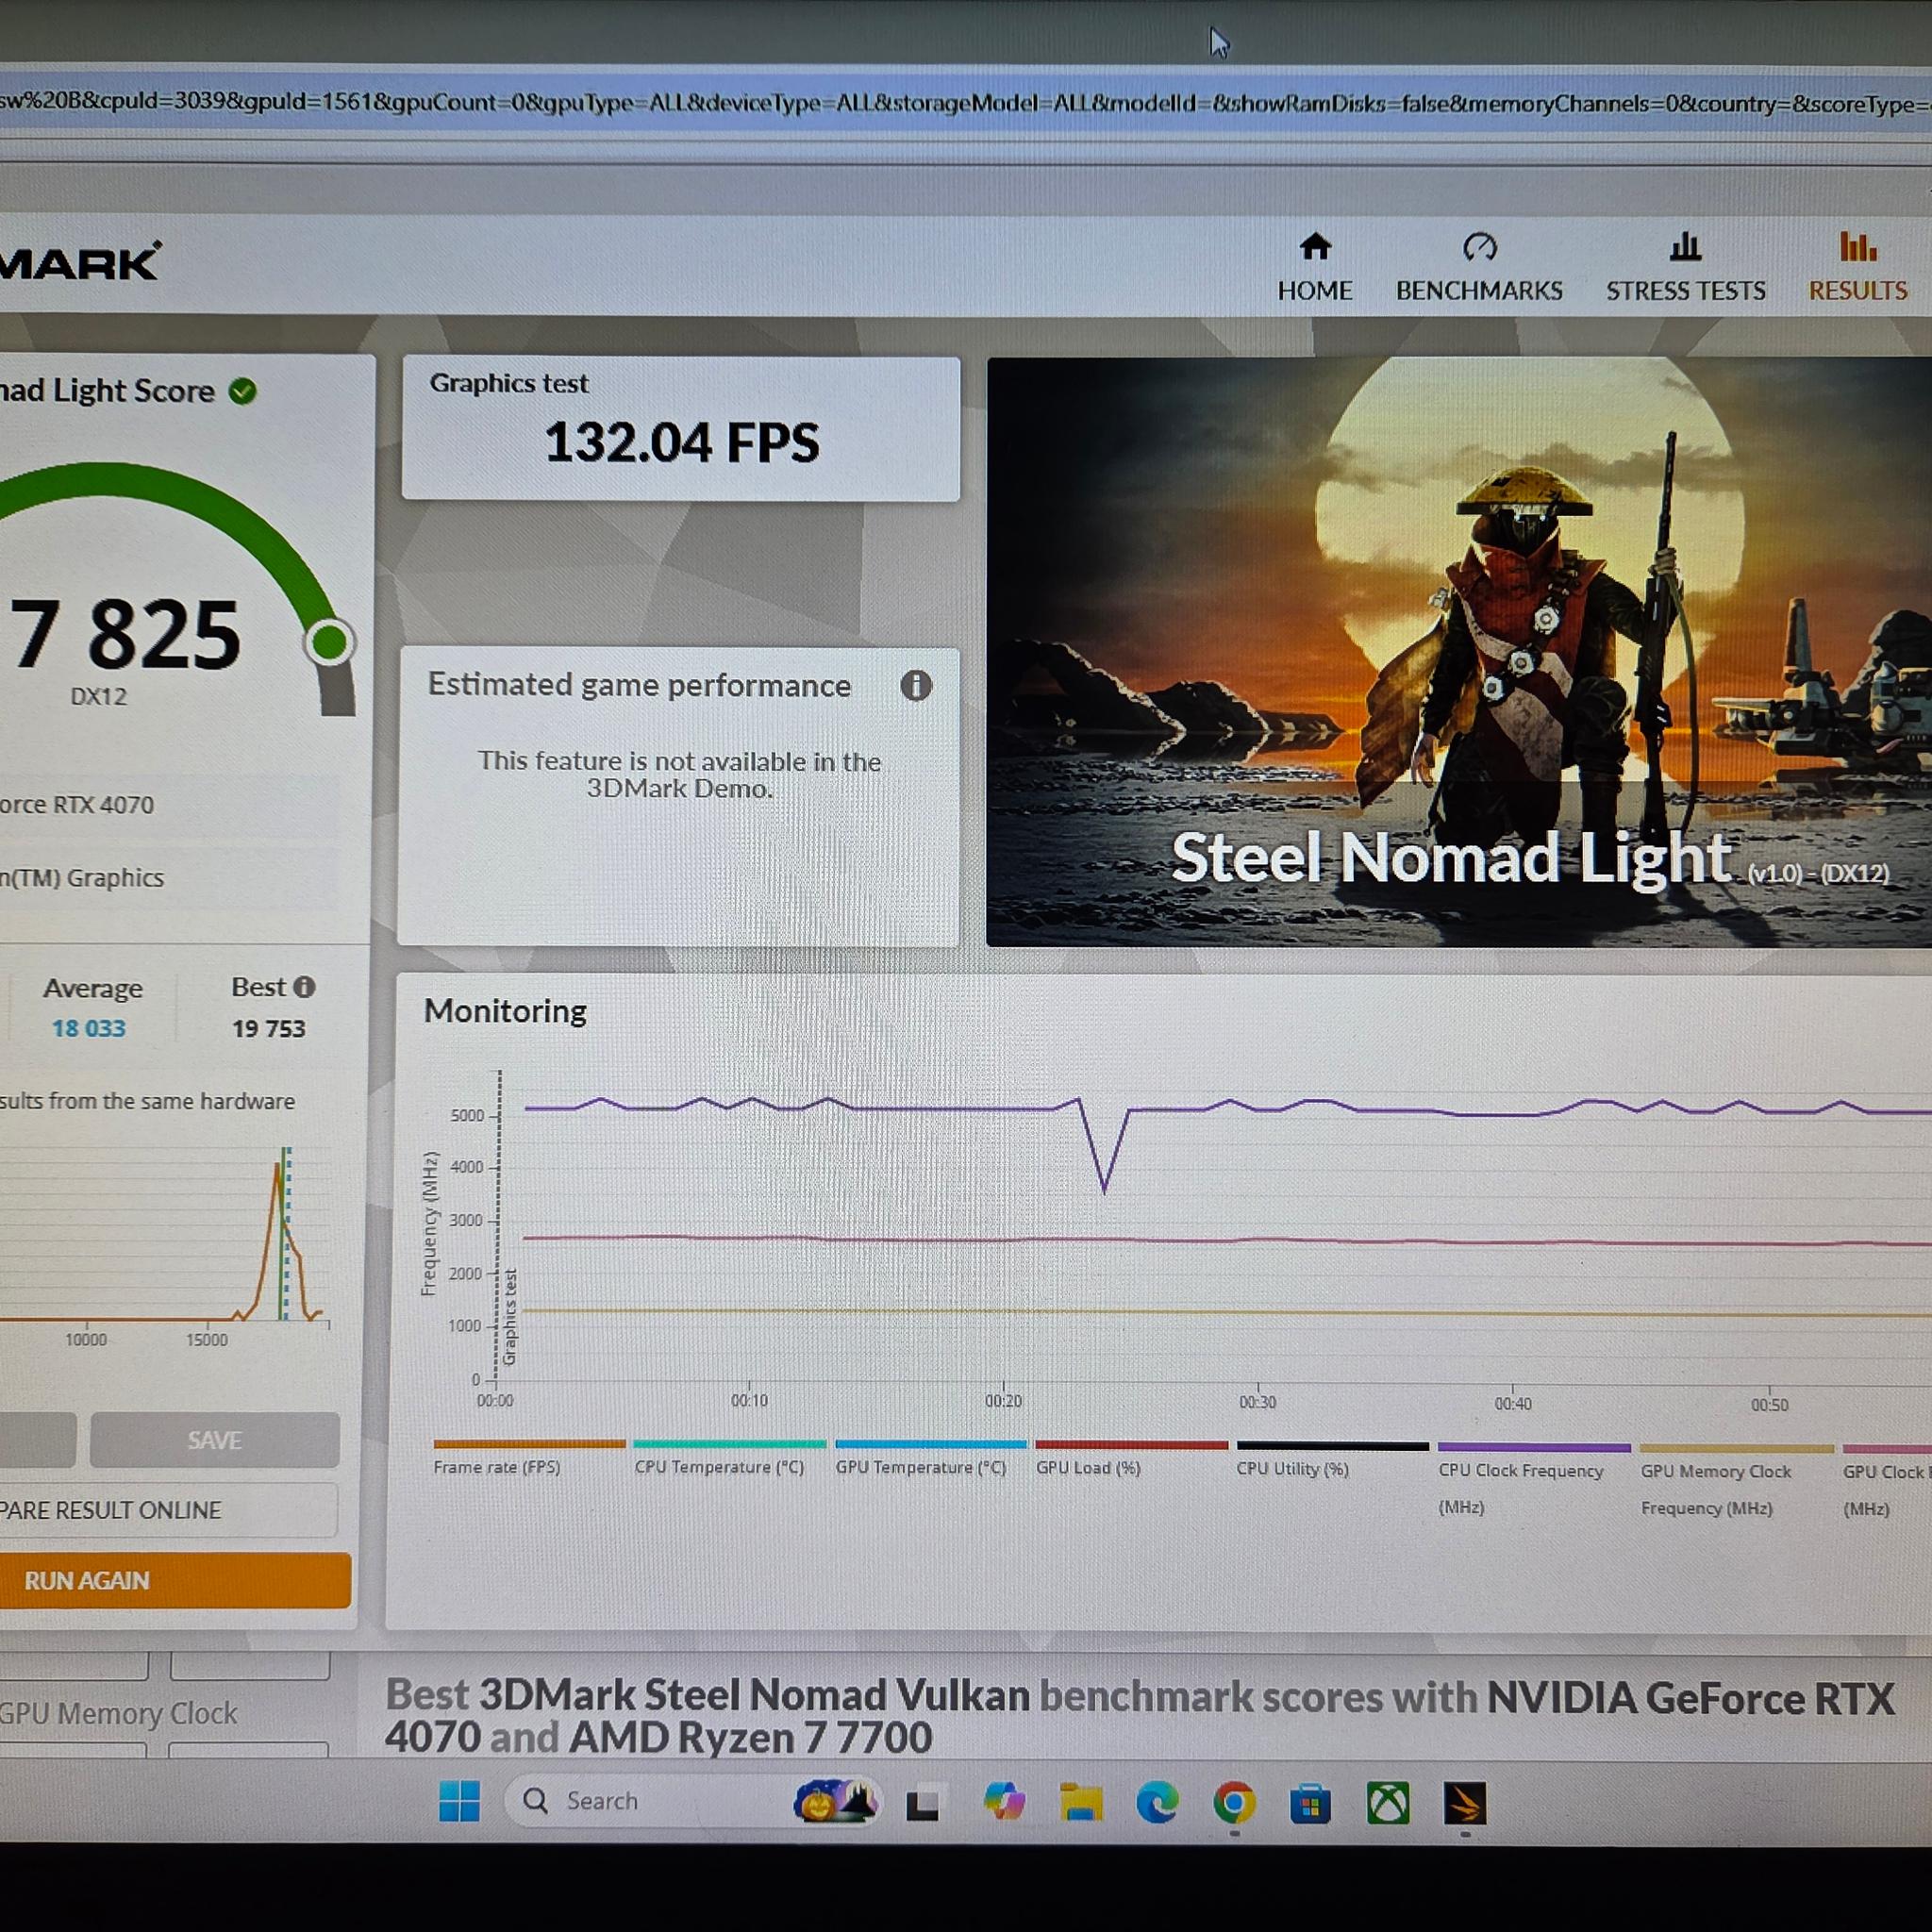Image resolution: width=1932 pixels, height=1932 pixels.
Task: Open Task View from the taskbar
Action: coord(922,1803)
